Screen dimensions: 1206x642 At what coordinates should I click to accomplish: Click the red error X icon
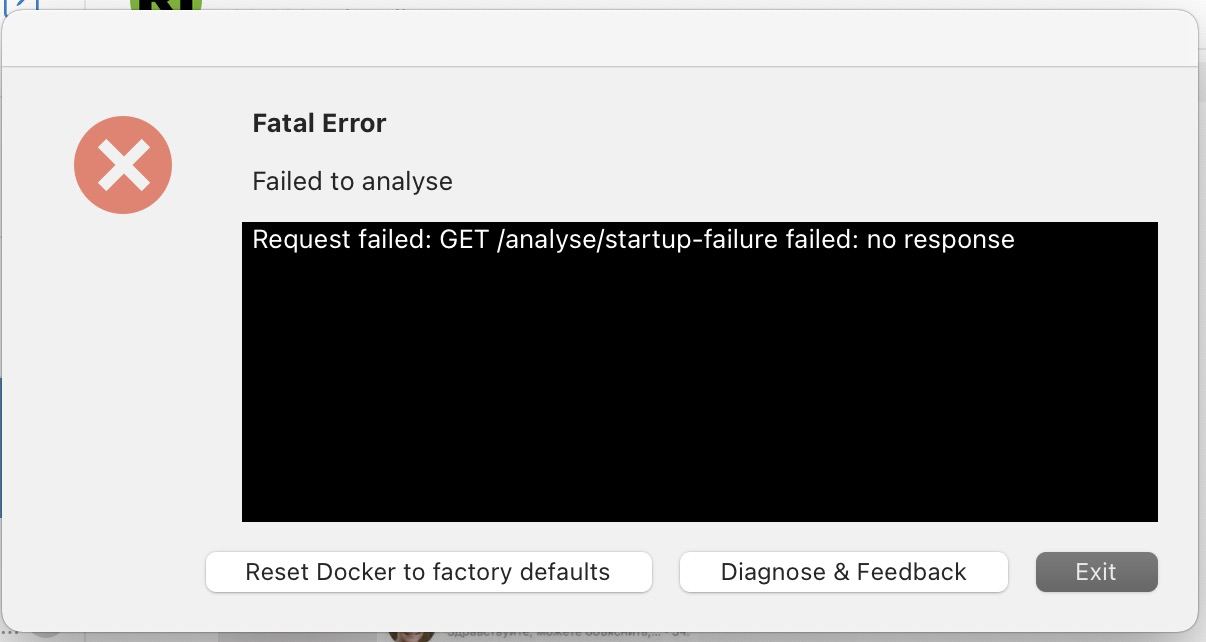pyautogui.click(x=123, y=165)
